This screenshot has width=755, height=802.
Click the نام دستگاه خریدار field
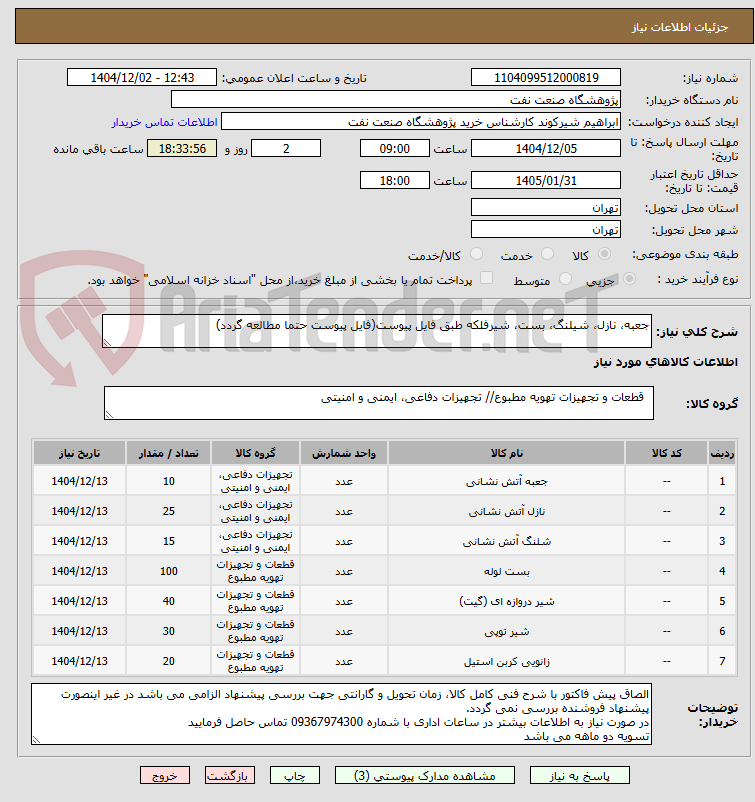(x=396, y=99)
